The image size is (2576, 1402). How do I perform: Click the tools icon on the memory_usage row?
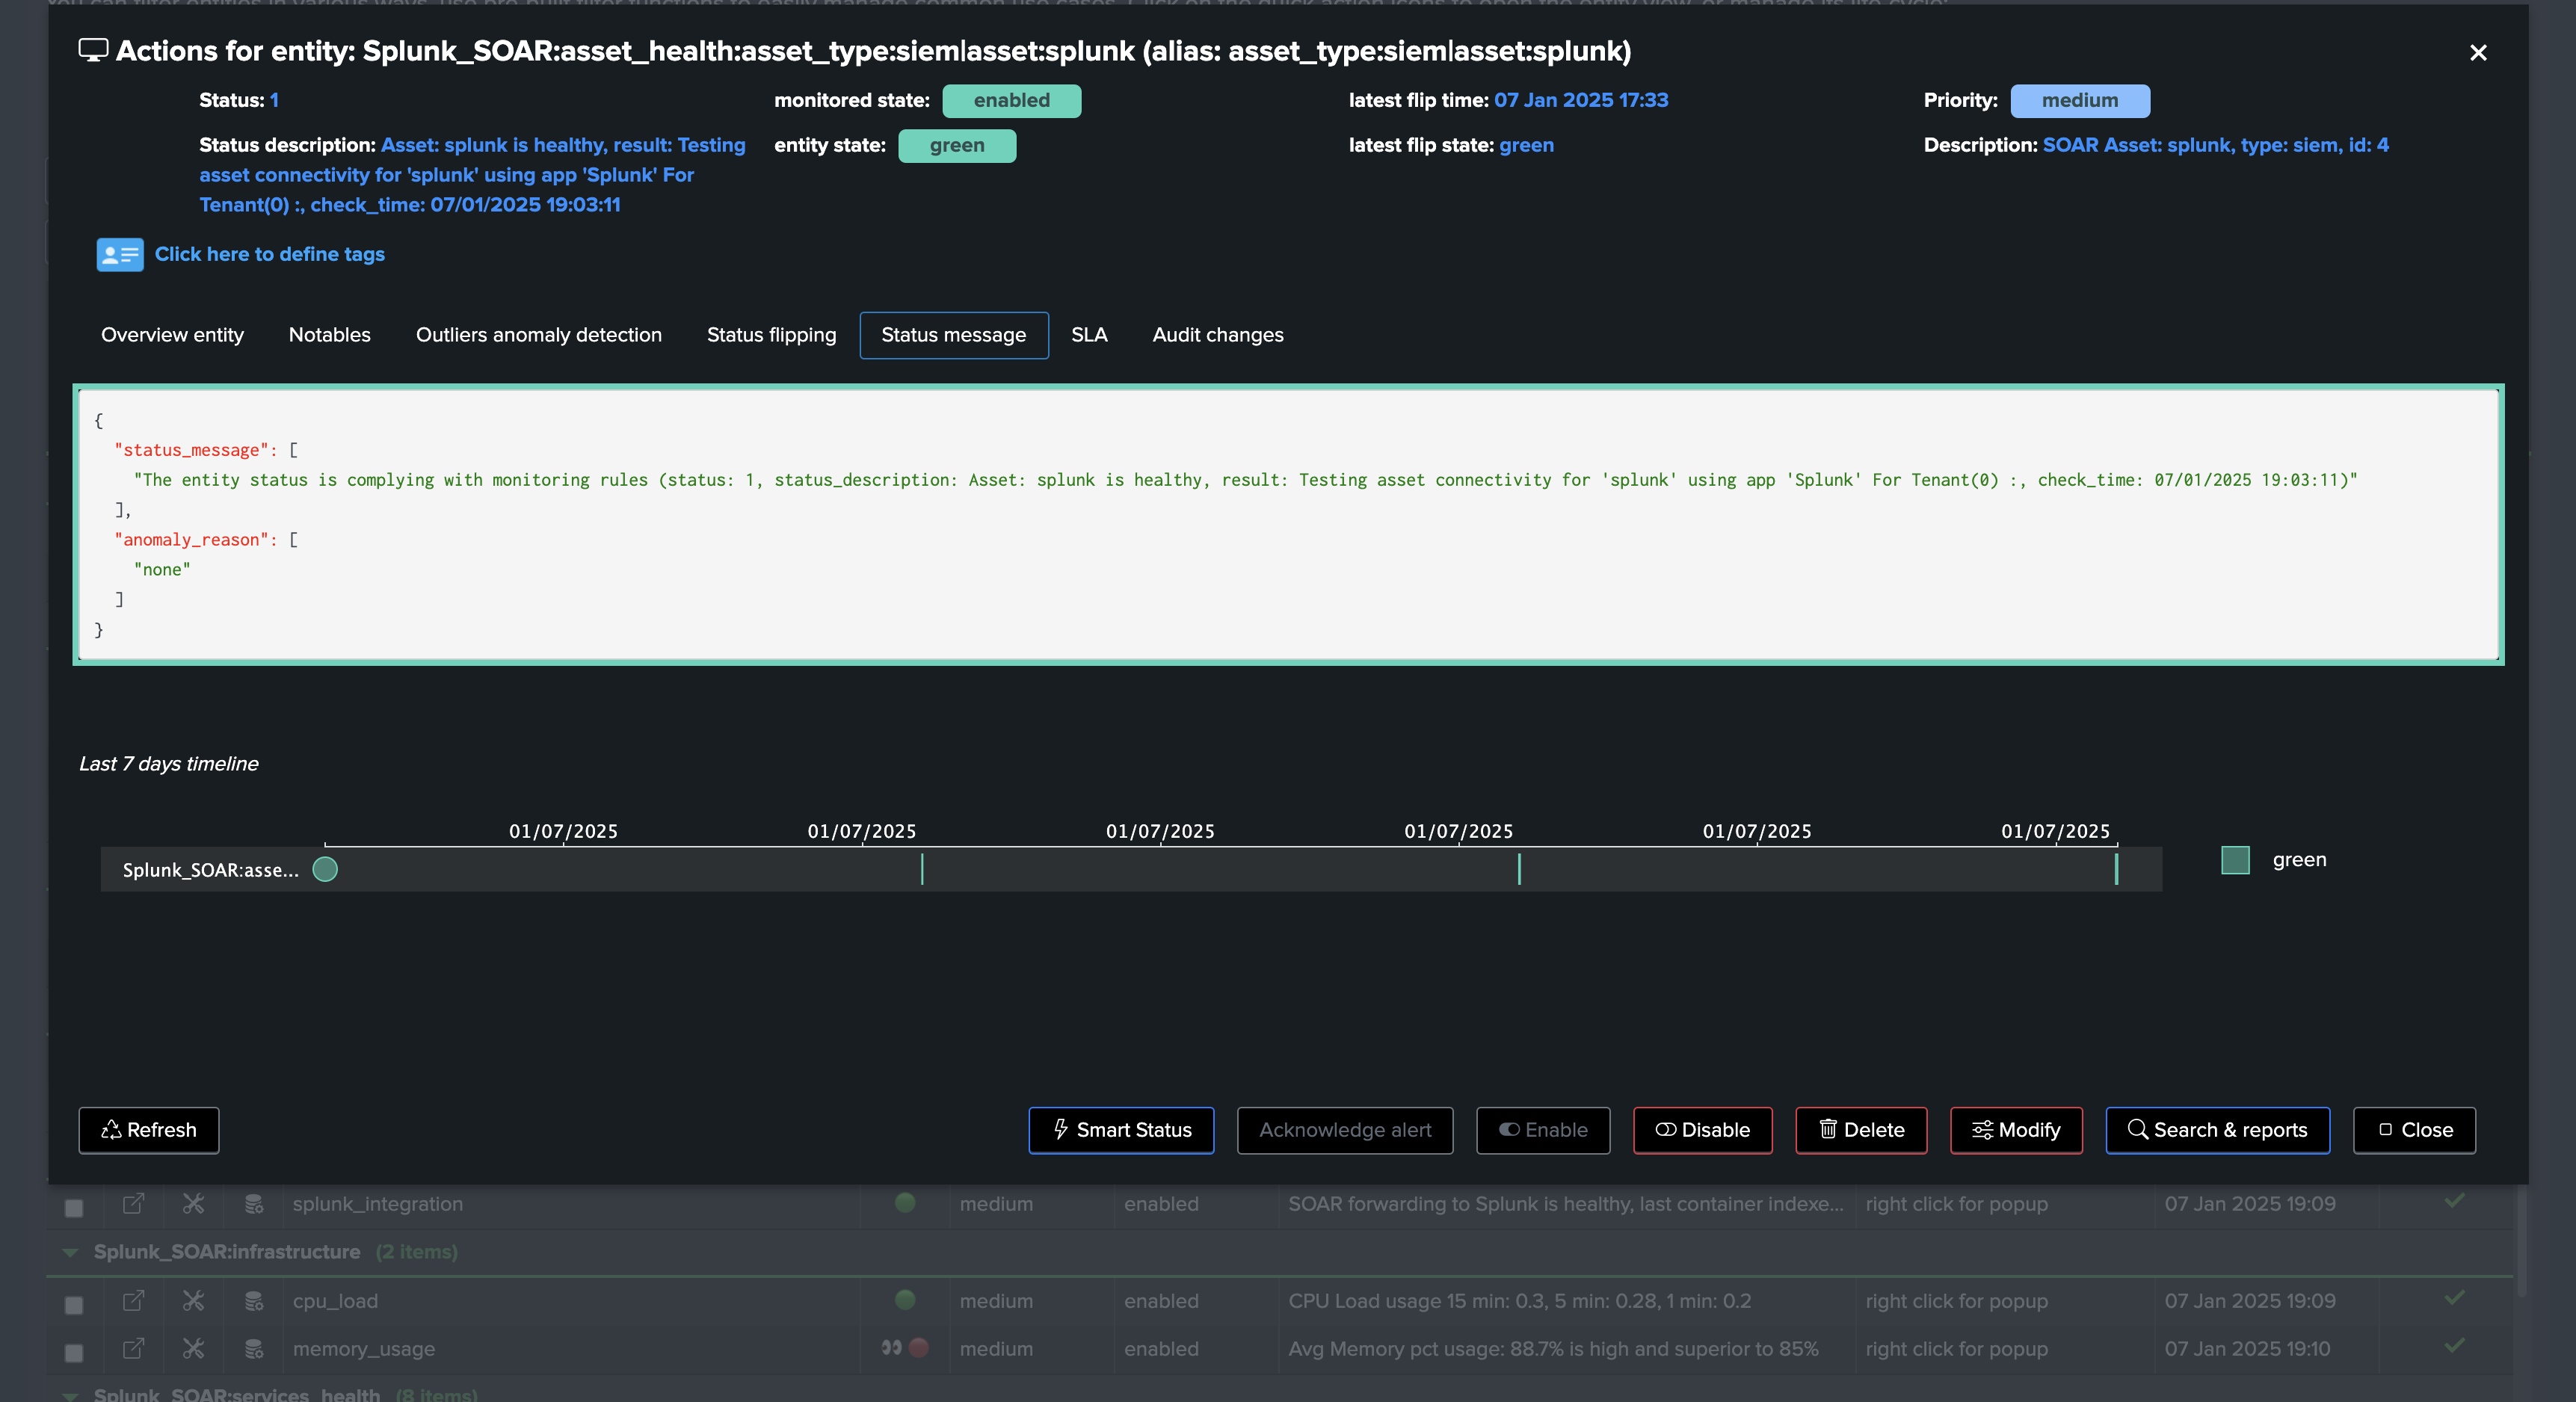(x=193, y=1349)
